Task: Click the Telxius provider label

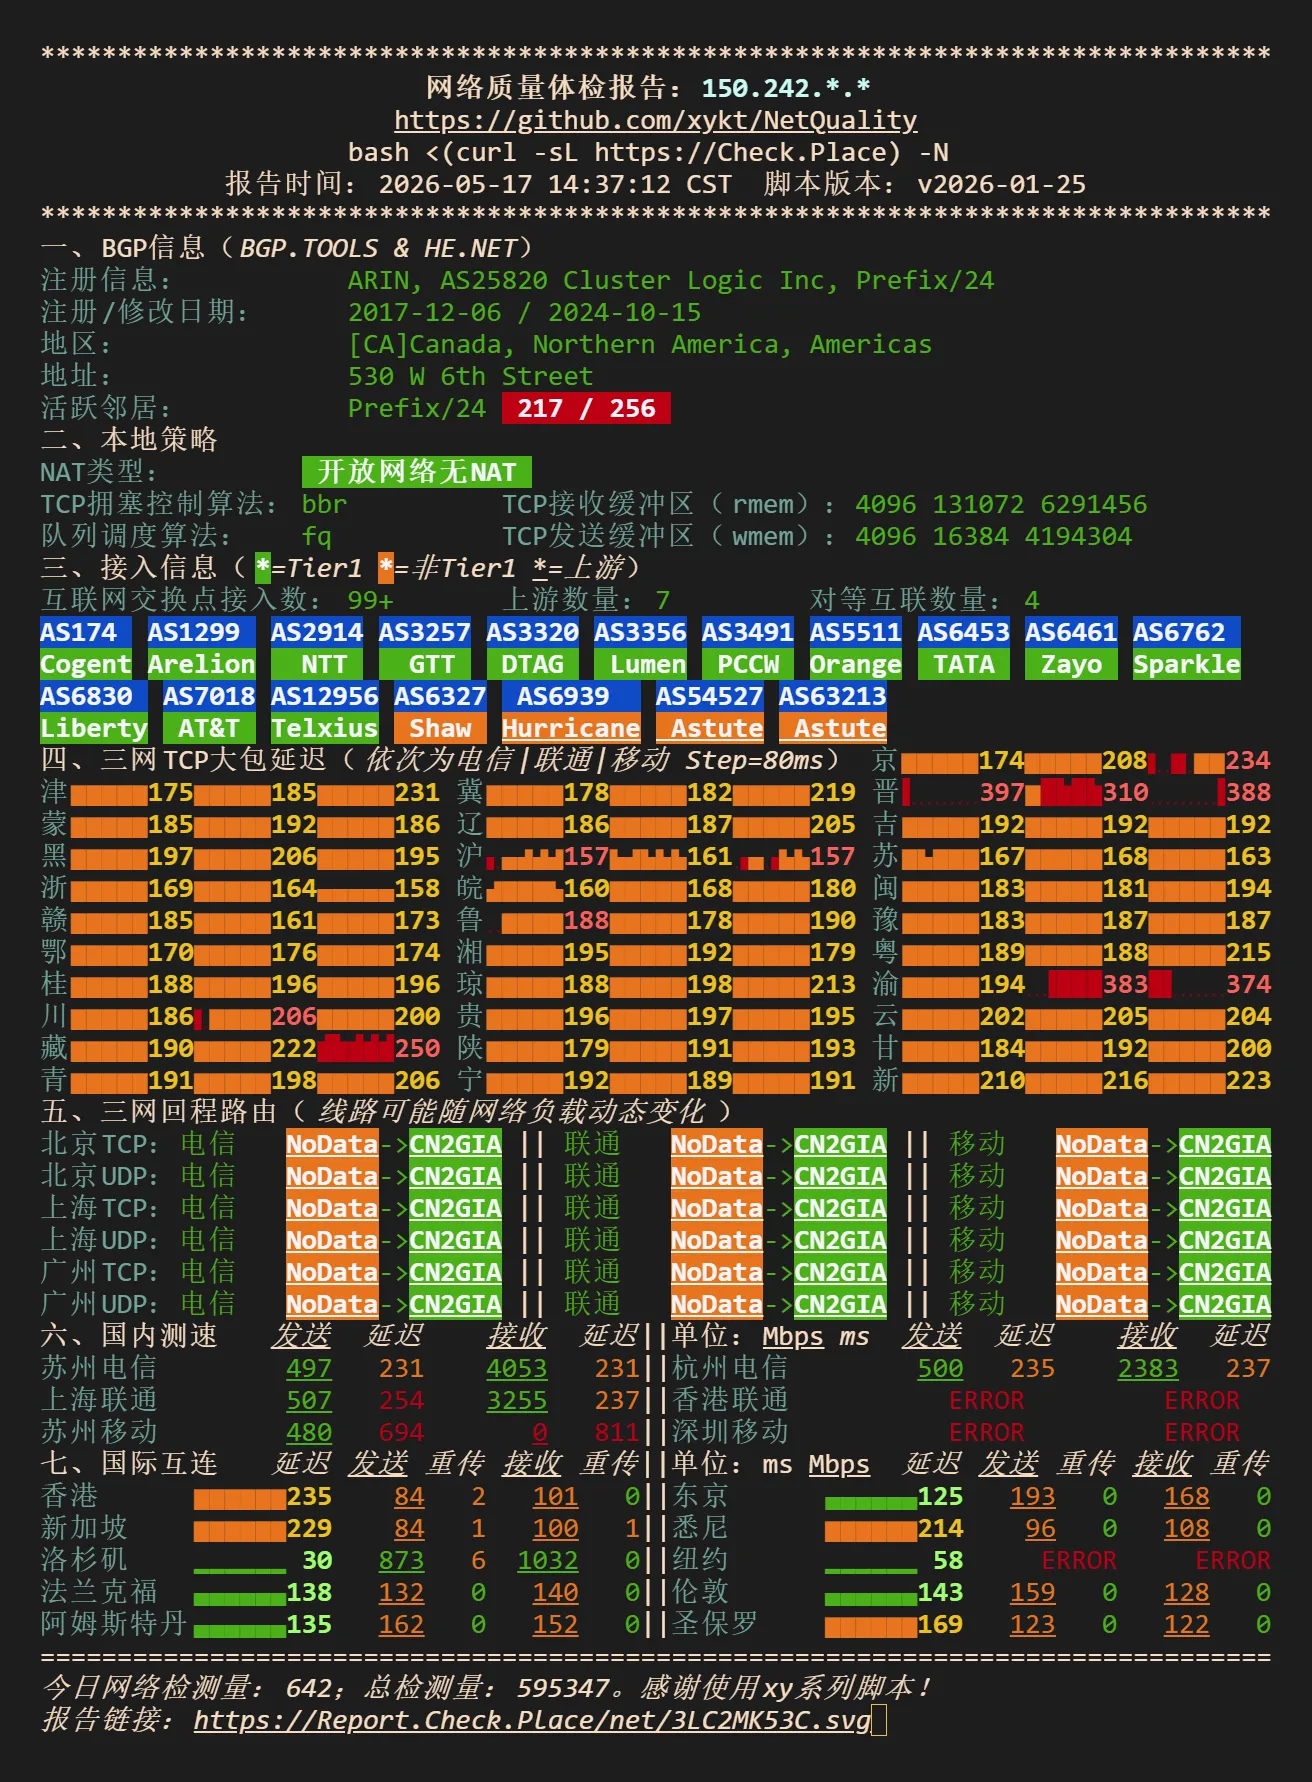Action: click(325, 728)
